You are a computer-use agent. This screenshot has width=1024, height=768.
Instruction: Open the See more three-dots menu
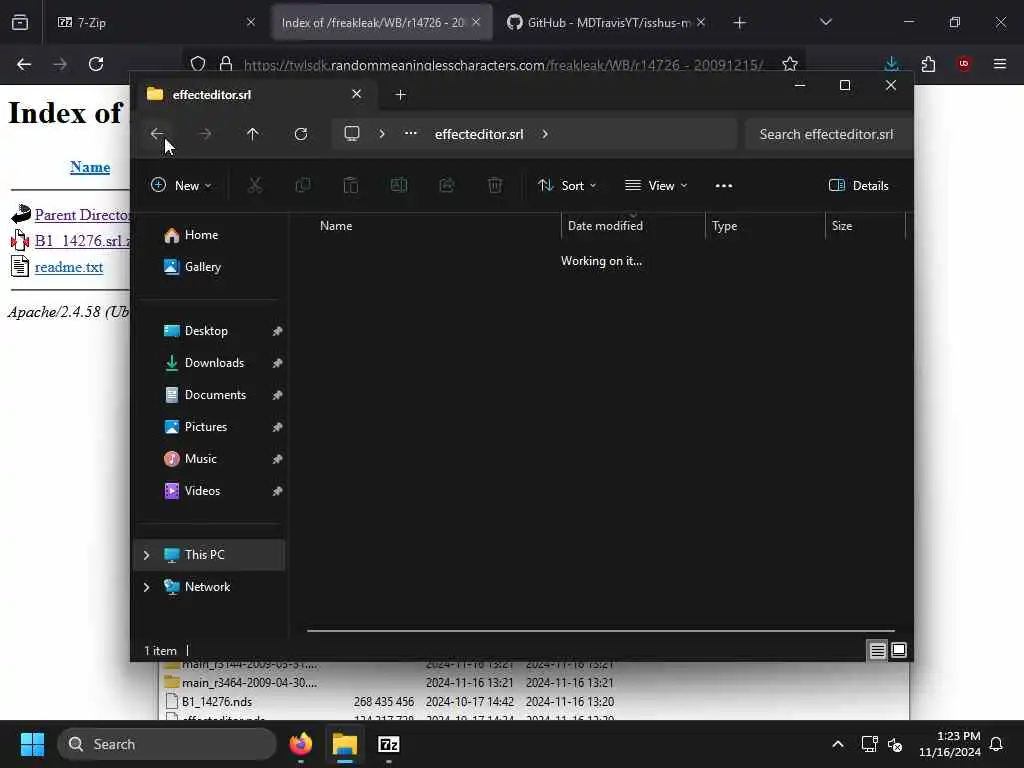pos(724,185)
